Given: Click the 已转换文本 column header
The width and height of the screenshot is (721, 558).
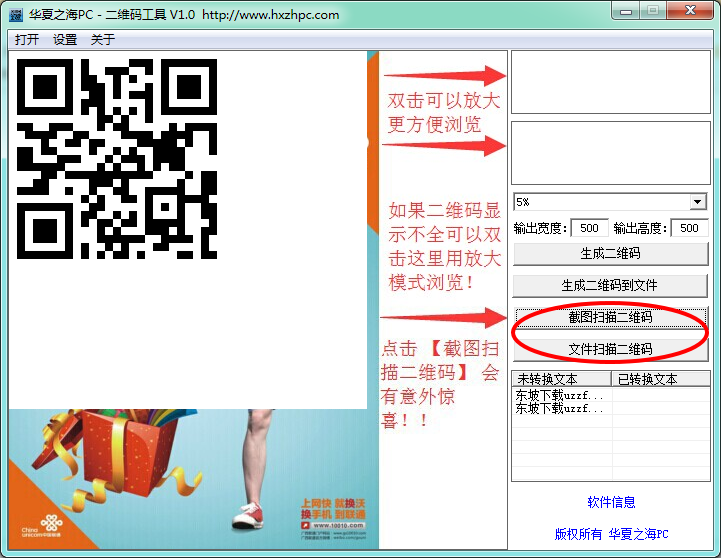Looking at the screenshot, I should click(661, 379).
